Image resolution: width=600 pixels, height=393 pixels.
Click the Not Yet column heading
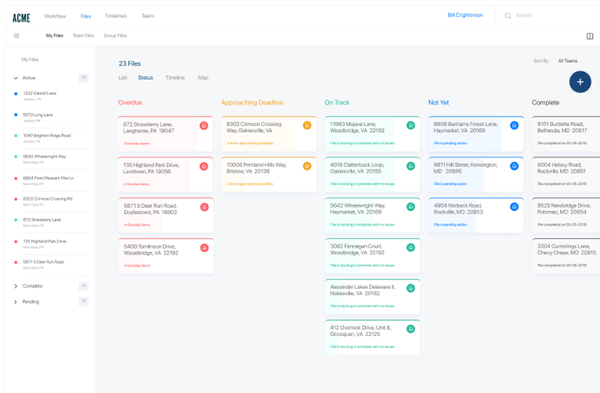(439, 103)
